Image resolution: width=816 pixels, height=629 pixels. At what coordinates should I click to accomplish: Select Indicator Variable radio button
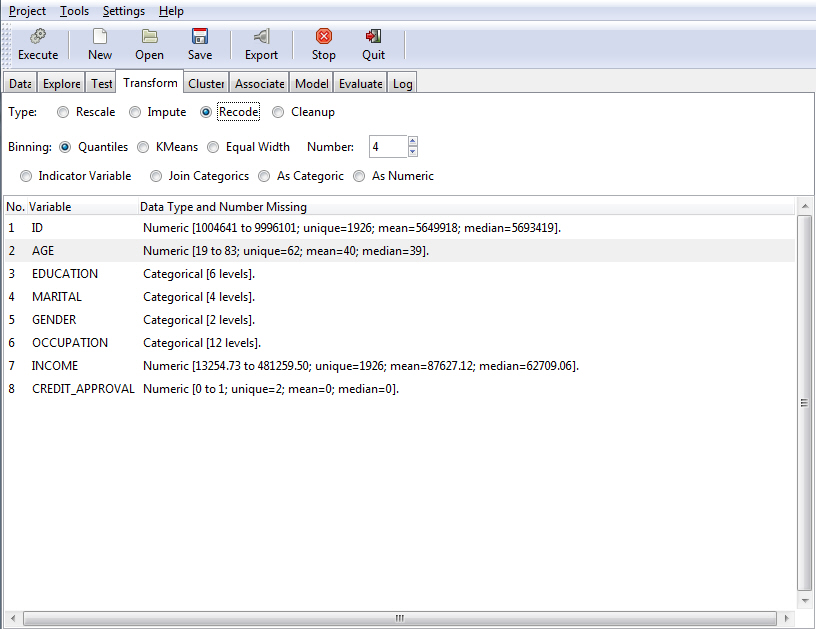tap(26, 176)
